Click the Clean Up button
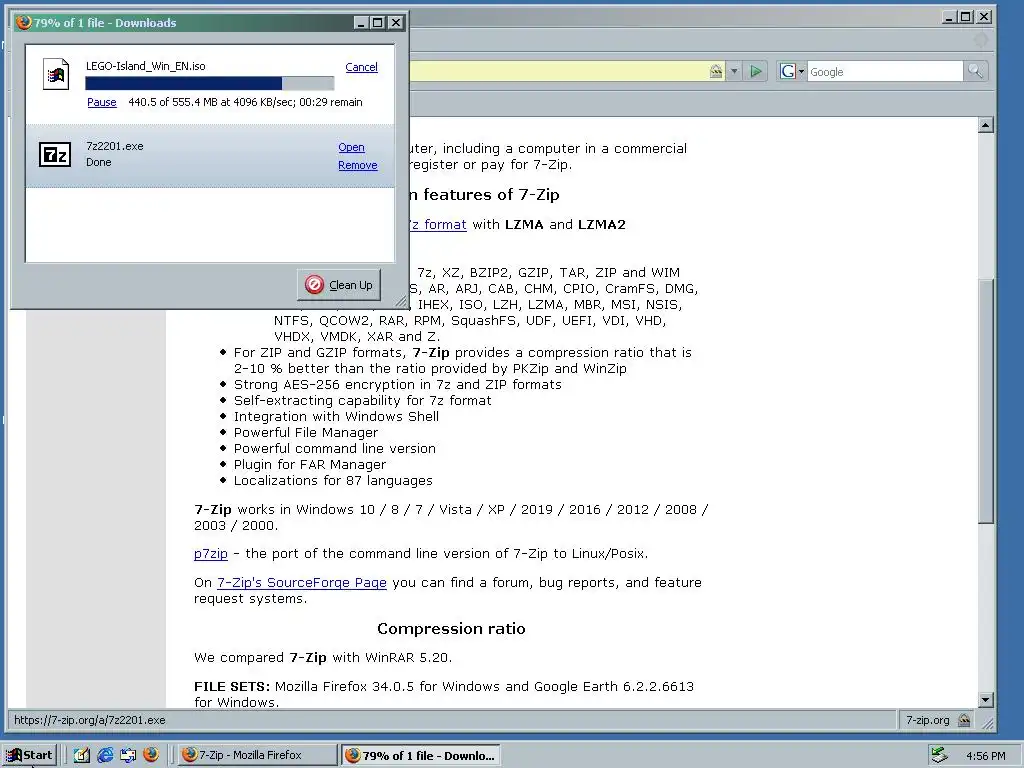Image resolution: width=1024 pixels, height=768 pixels. [x=339, y=285]
